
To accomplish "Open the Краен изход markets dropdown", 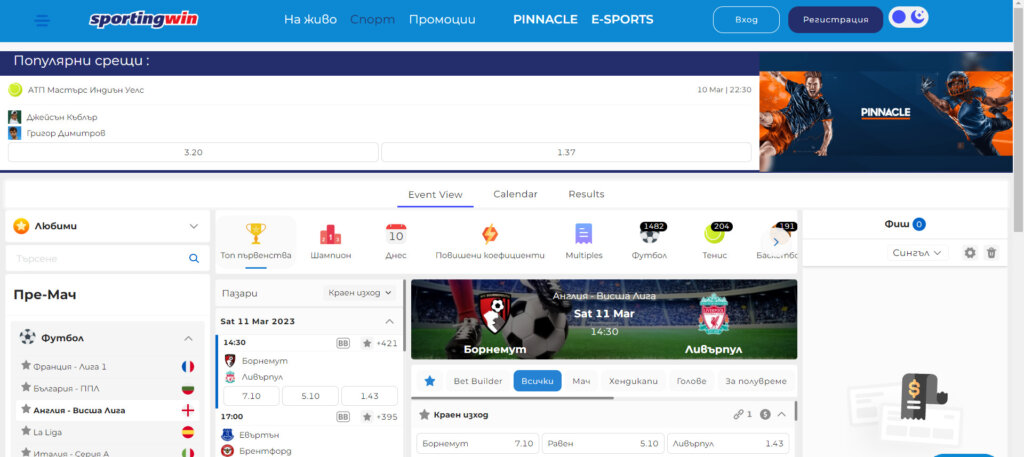I will 360,293.
